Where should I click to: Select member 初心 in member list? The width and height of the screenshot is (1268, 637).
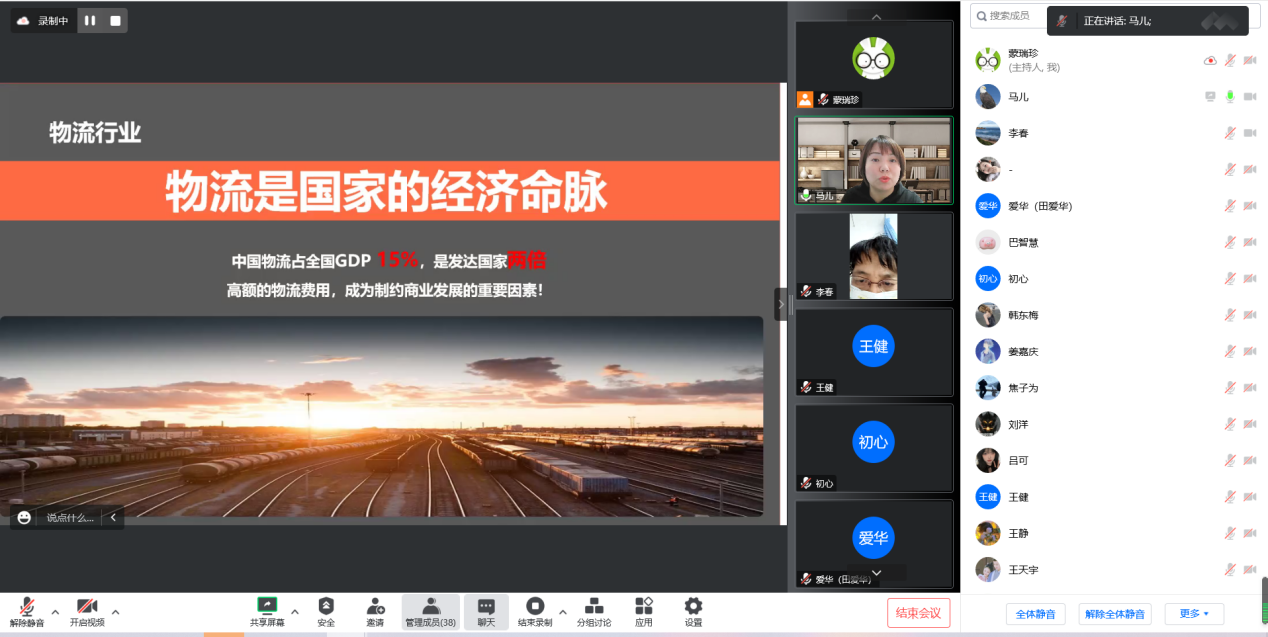pos(1115,279)
